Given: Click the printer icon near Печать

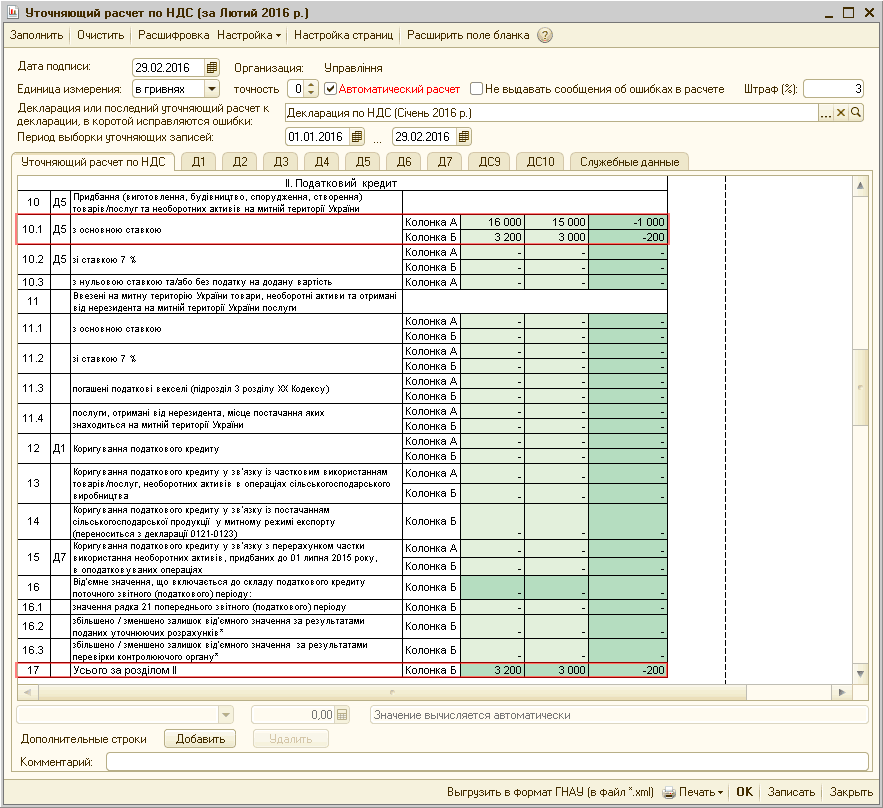Looking at the screenshot, I should pyautogui.click(x=668, y=792).
